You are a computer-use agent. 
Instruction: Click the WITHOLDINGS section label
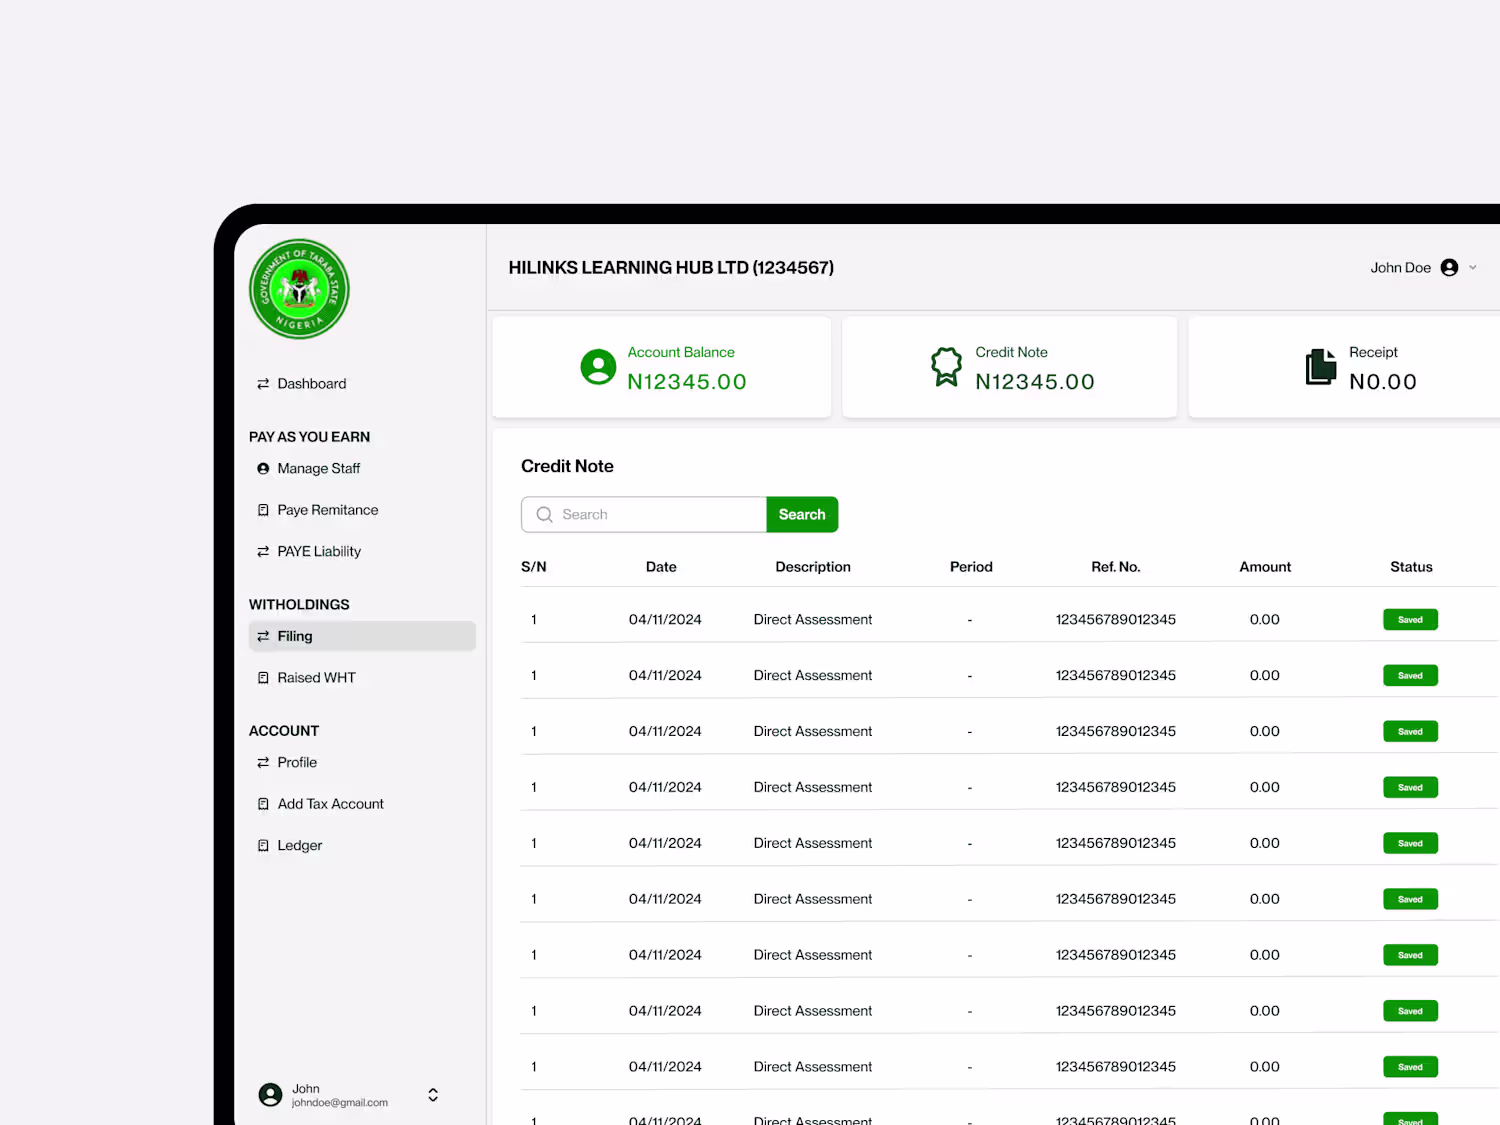(299, 605)
